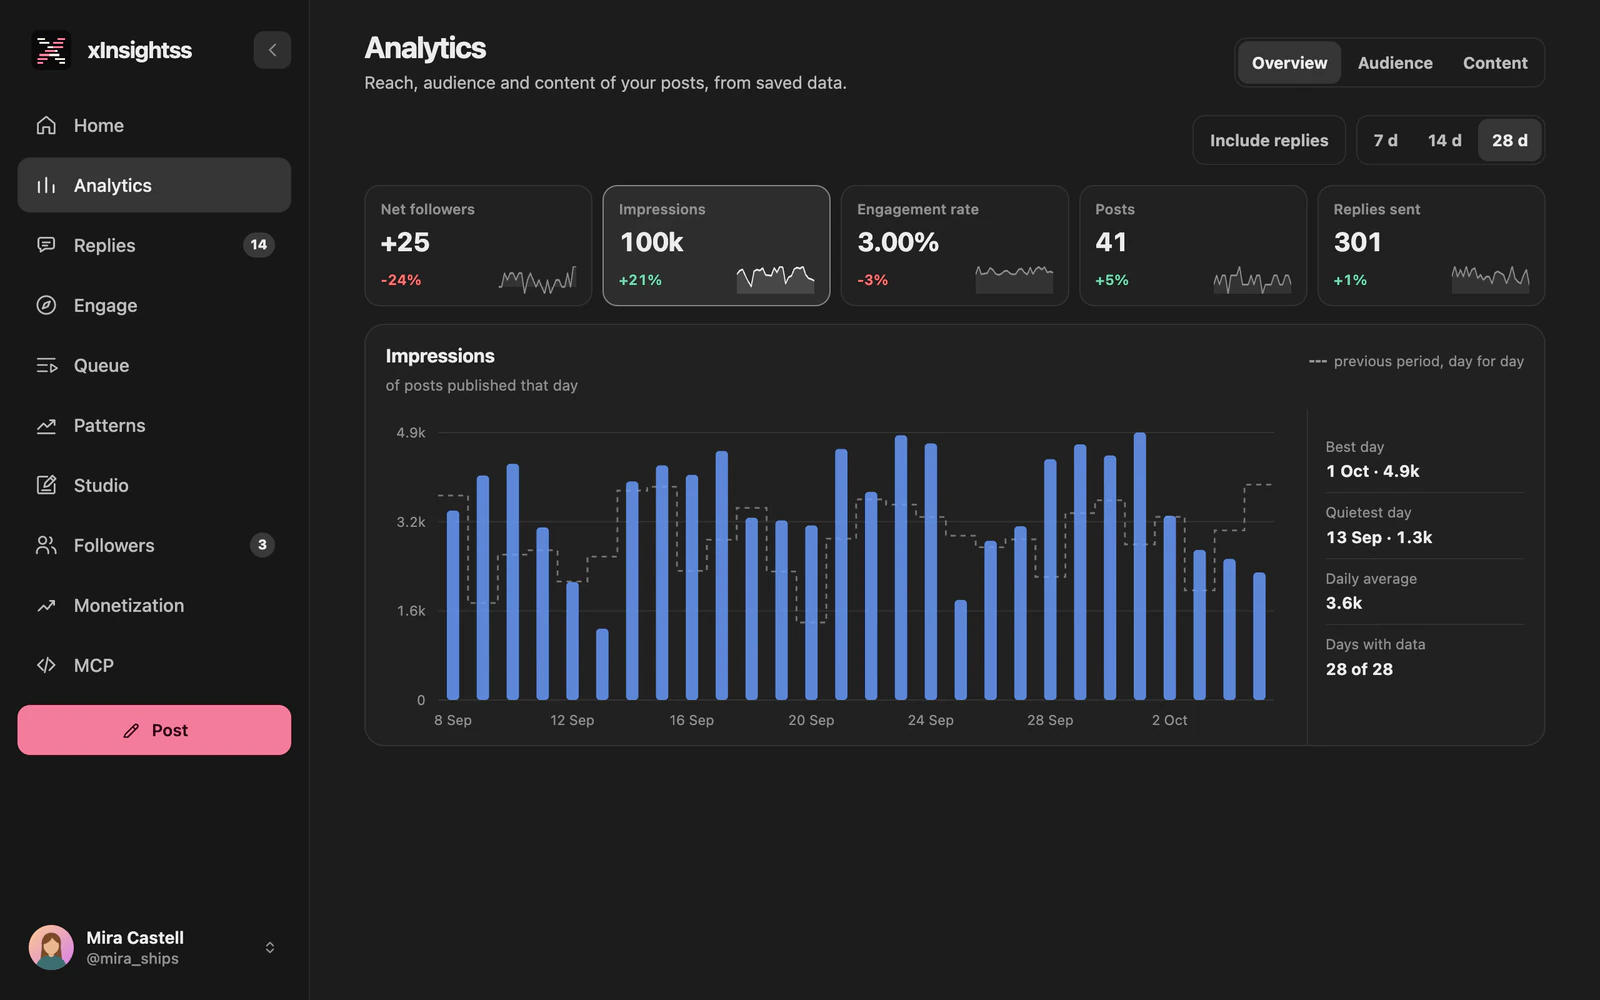Click the Analytics bar chart icon
1600x1000 pixels.
click(46, 185)
